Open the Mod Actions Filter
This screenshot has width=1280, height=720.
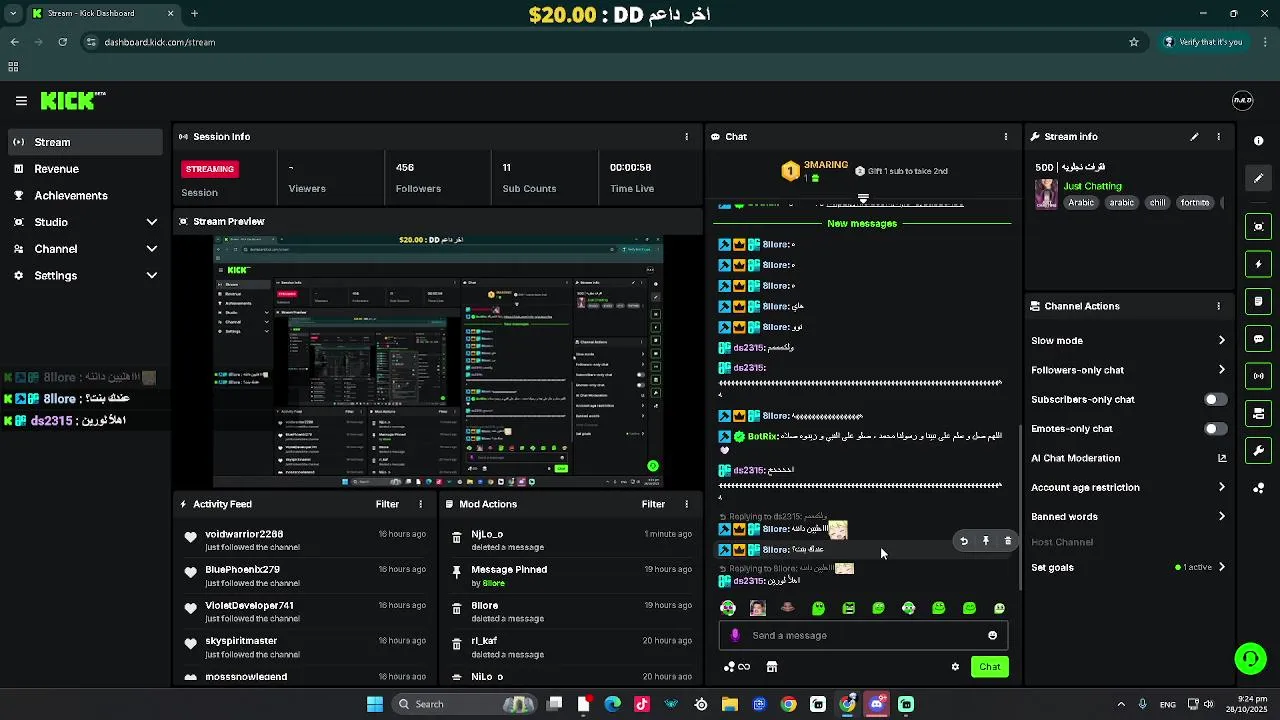pos(653,505)
